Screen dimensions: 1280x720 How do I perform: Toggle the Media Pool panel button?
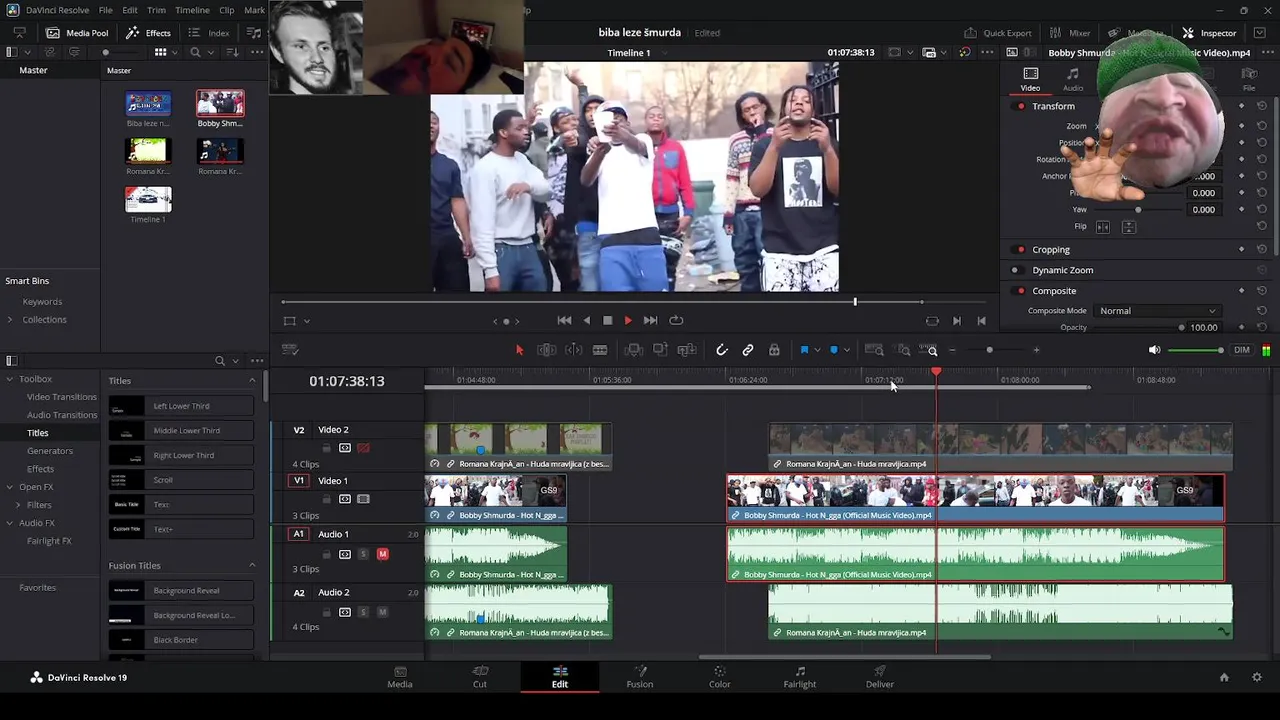tap(77, 33)
